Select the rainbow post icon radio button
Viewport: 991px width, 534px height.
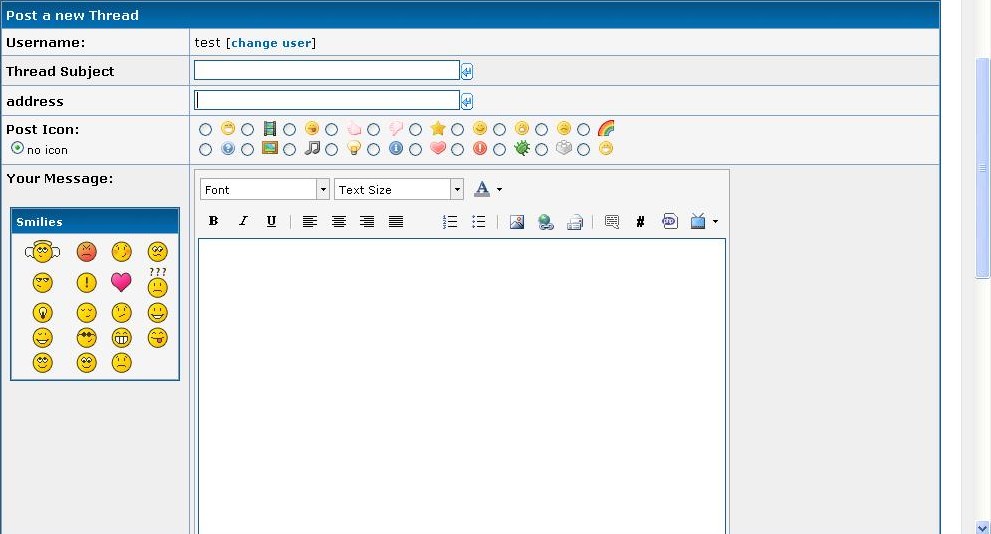coord(584,129)
